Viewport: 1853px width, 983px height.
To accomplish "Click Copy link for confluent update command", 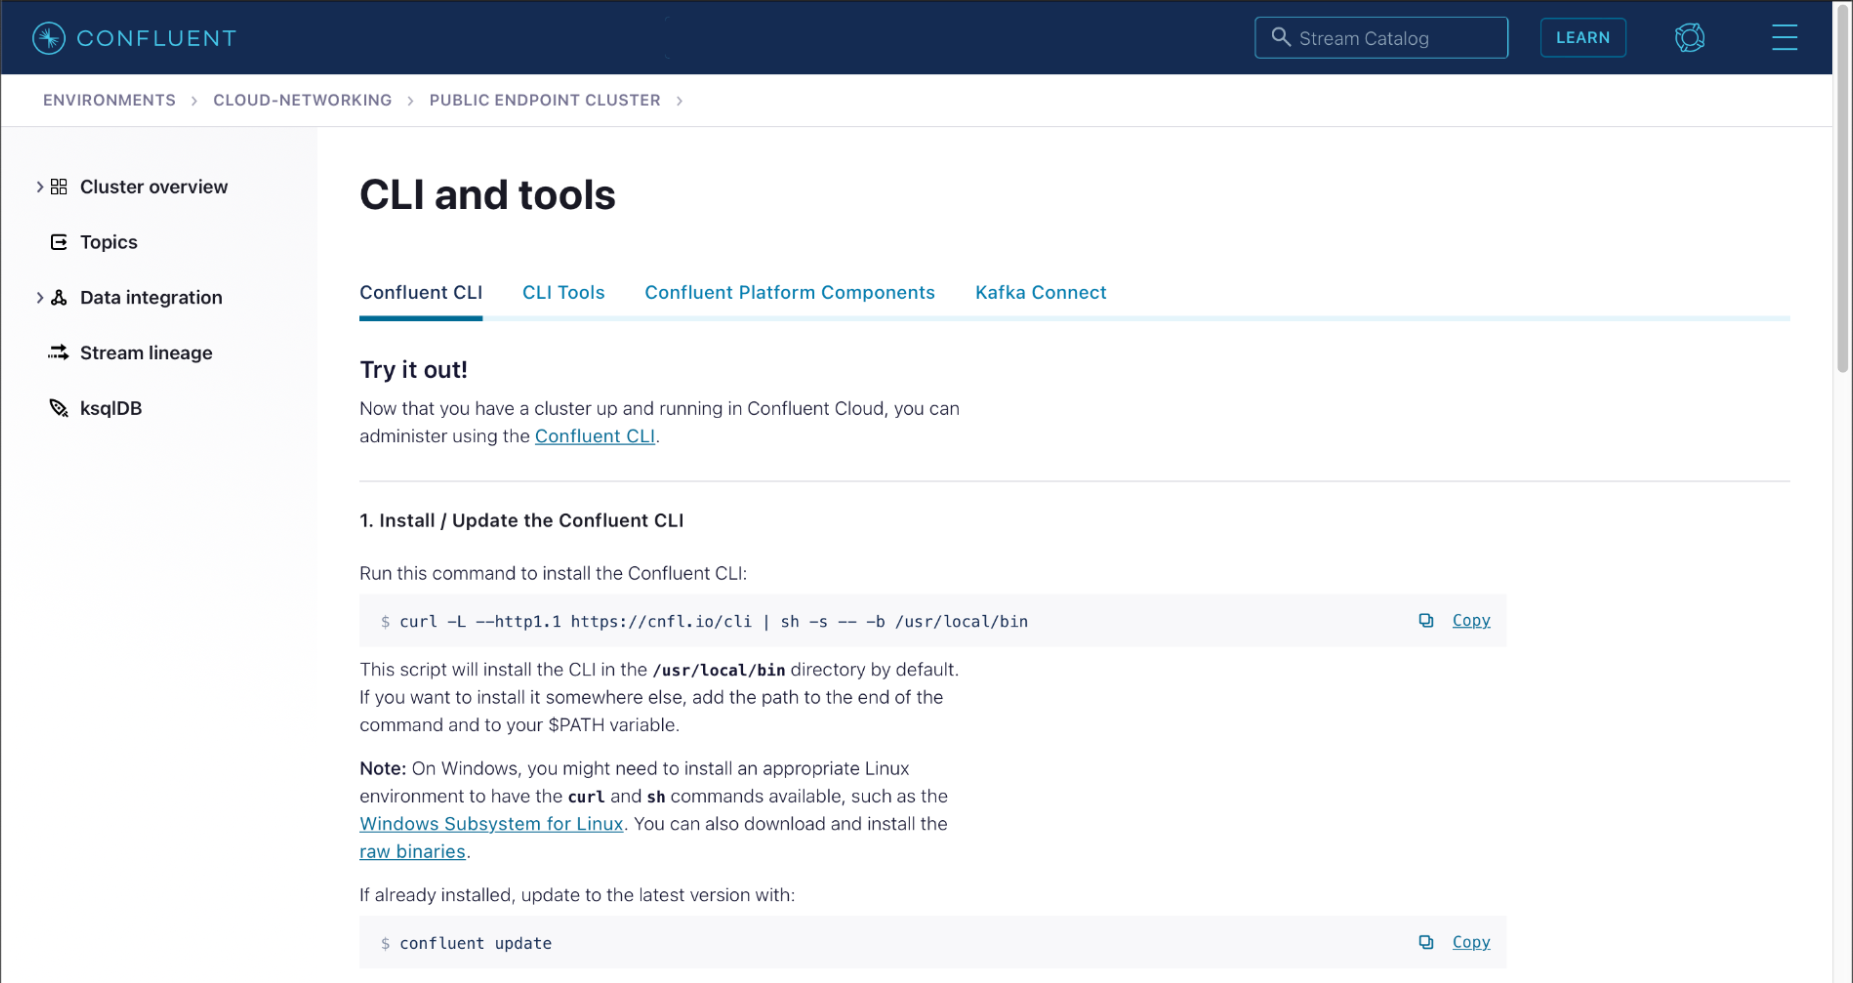I will click(x=1471, y=943).
